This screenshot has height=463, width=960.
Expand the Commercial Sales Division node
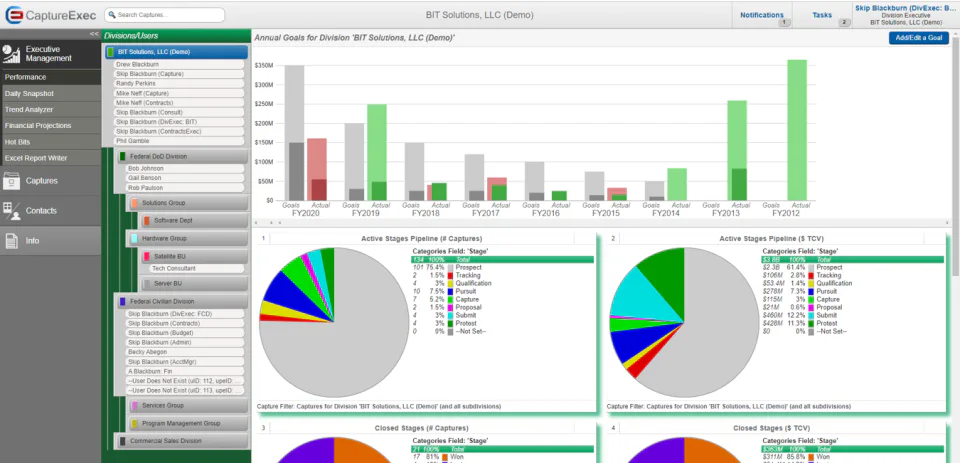click(x=182, y=441)
